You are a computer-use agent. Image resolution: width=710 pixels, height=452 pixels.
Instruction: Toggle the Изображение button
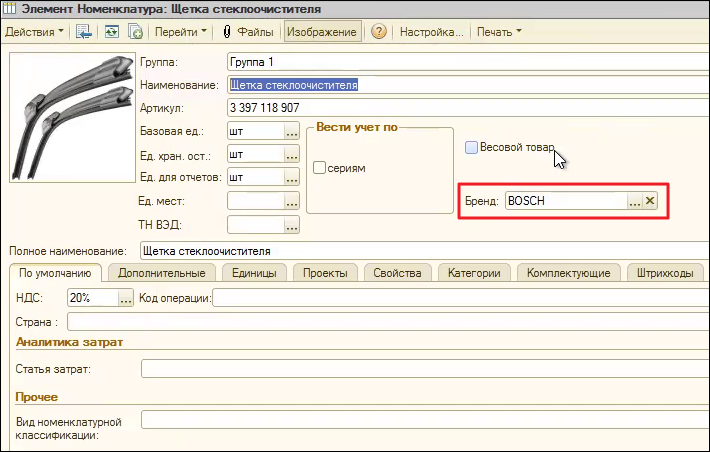click(x=322, y=32)
